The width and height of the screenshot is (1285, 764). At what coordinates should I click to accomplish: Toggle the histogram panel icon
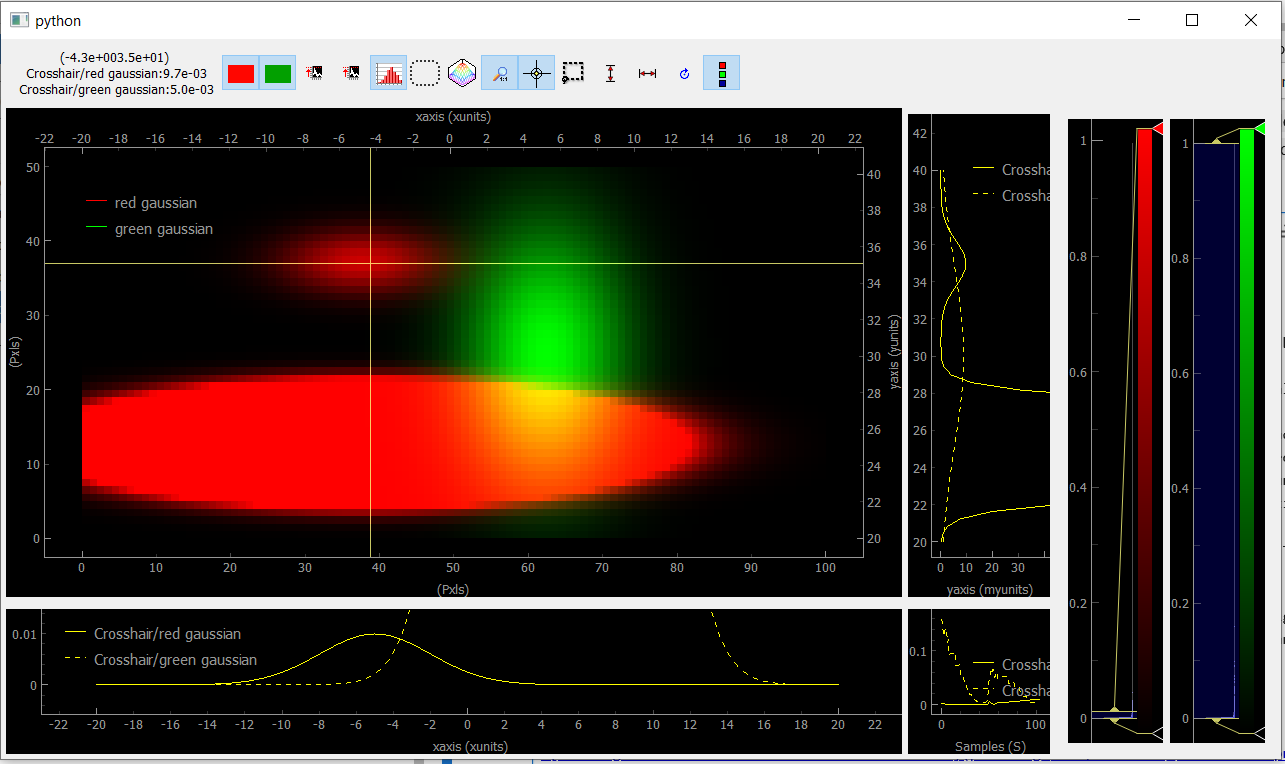click(388, 73)
